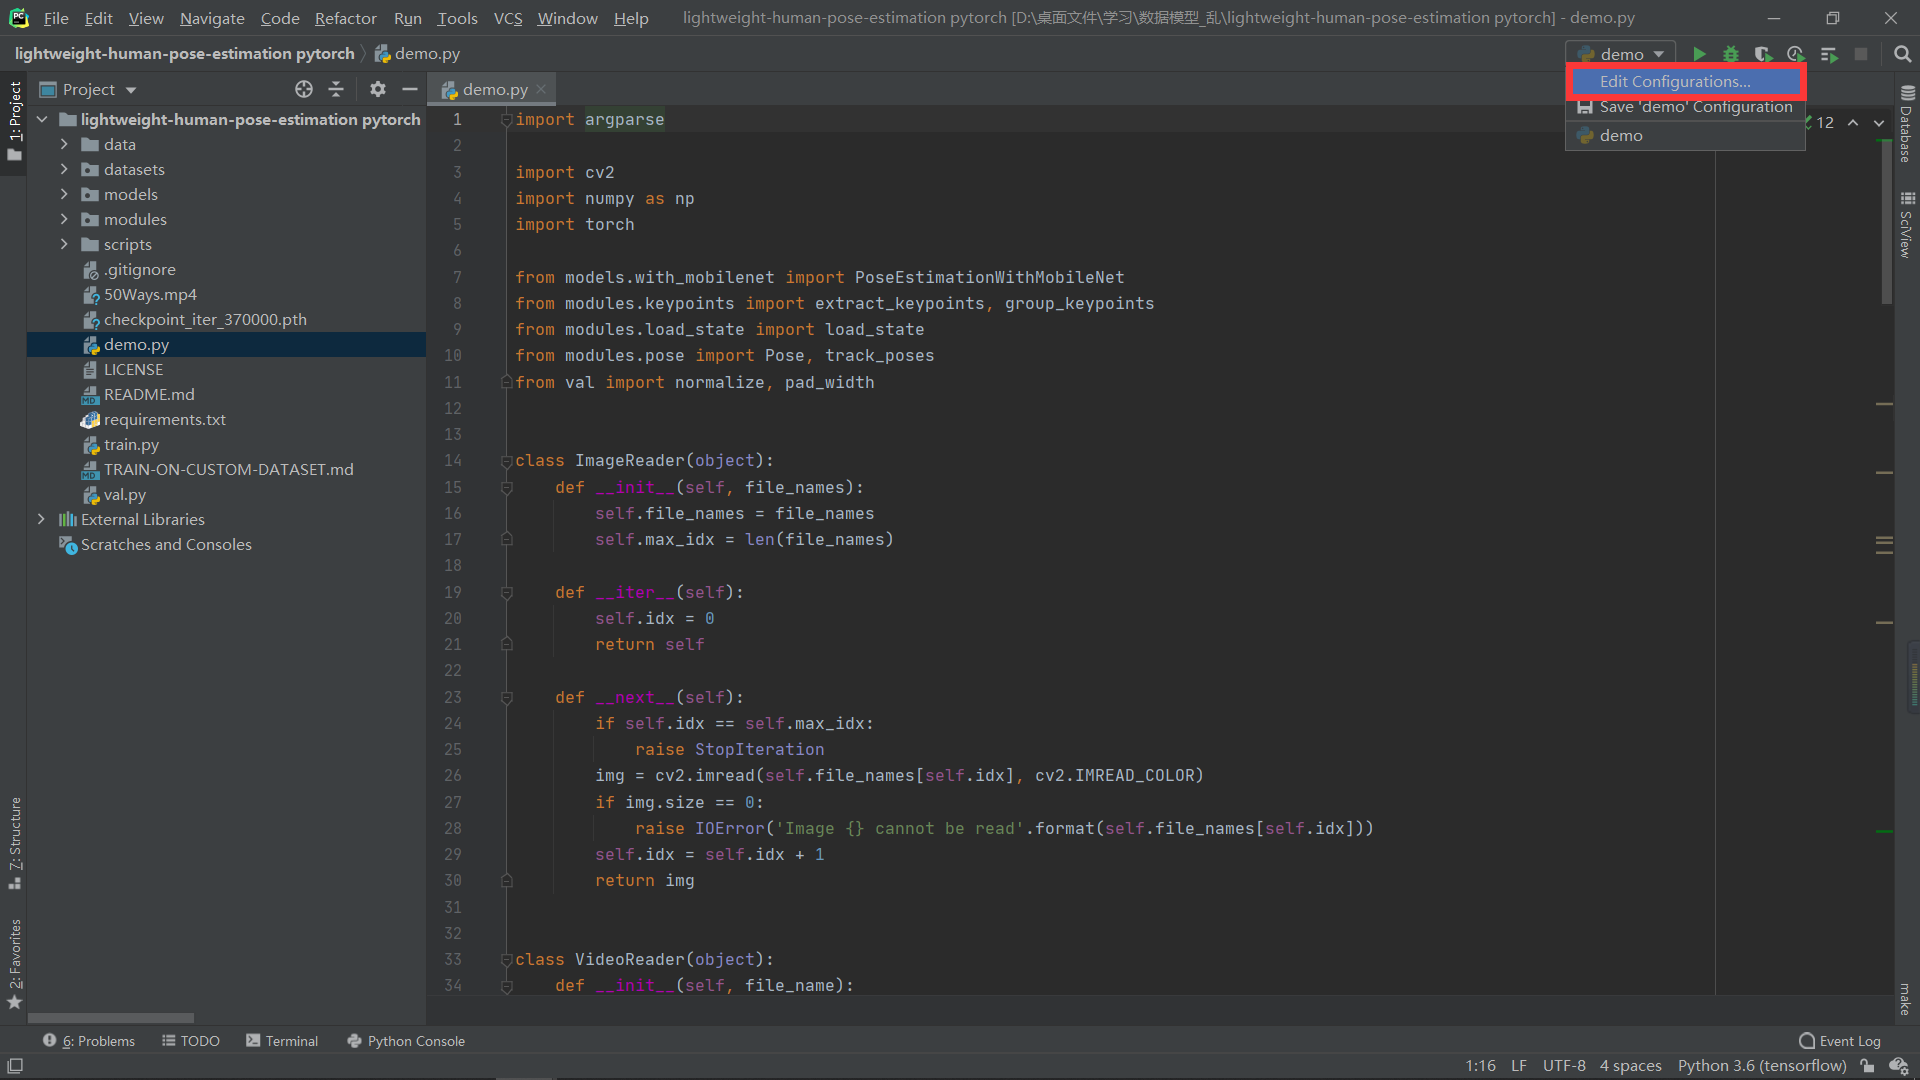The width and height of the screenshot is (1920, 1080).
Task: Open Project panel settings gear
Action: point(377,89)
